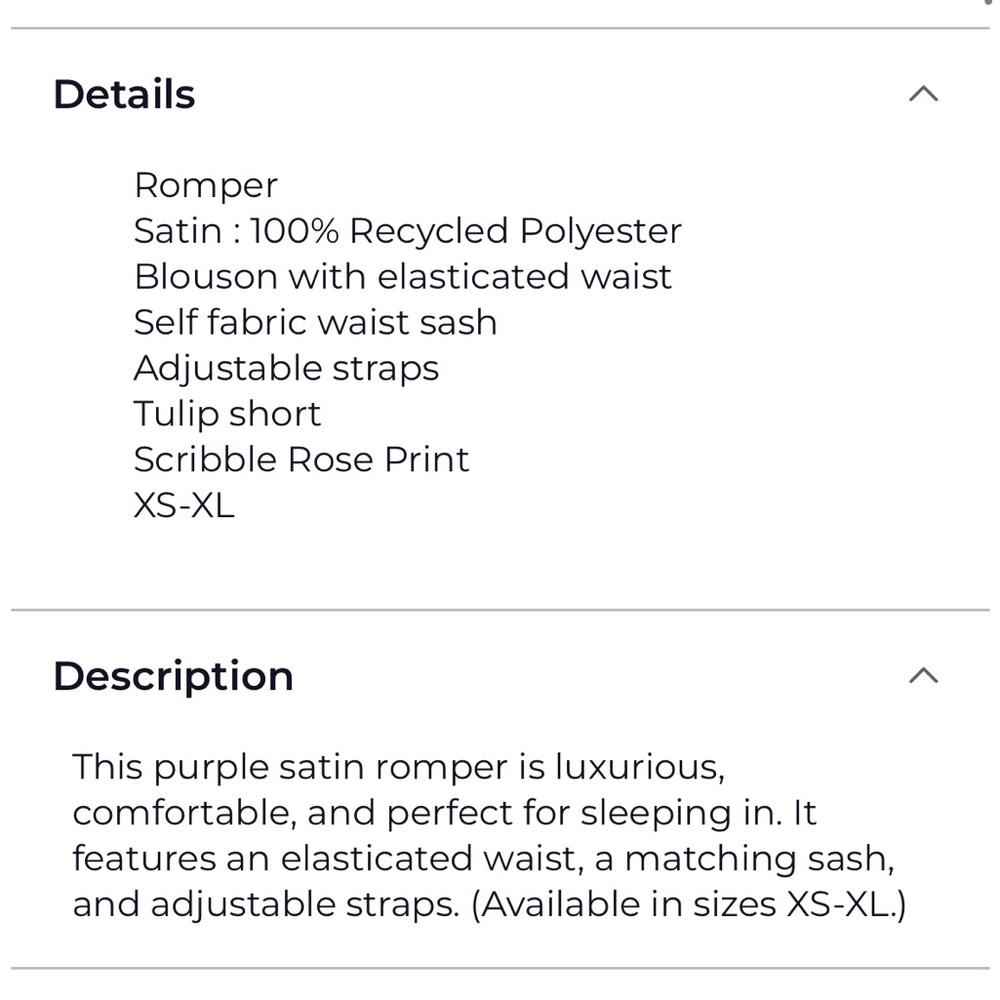
Task: Click the Self fabric waist sash line
Action: 315,322
